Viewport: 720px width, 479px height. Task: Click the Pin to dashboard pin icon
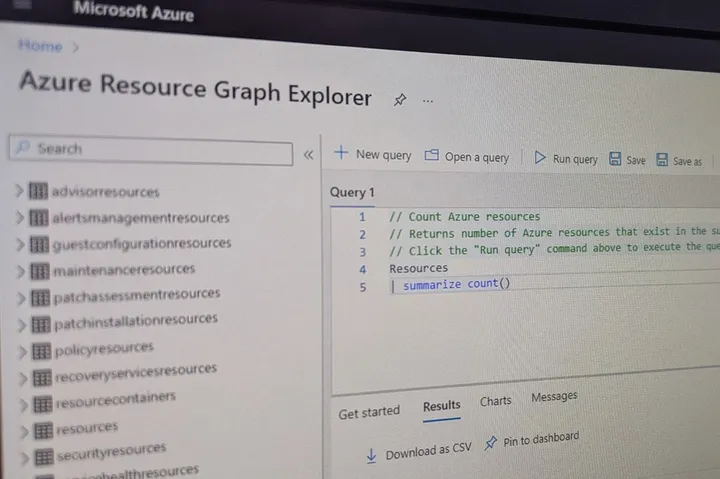(490, 443)
